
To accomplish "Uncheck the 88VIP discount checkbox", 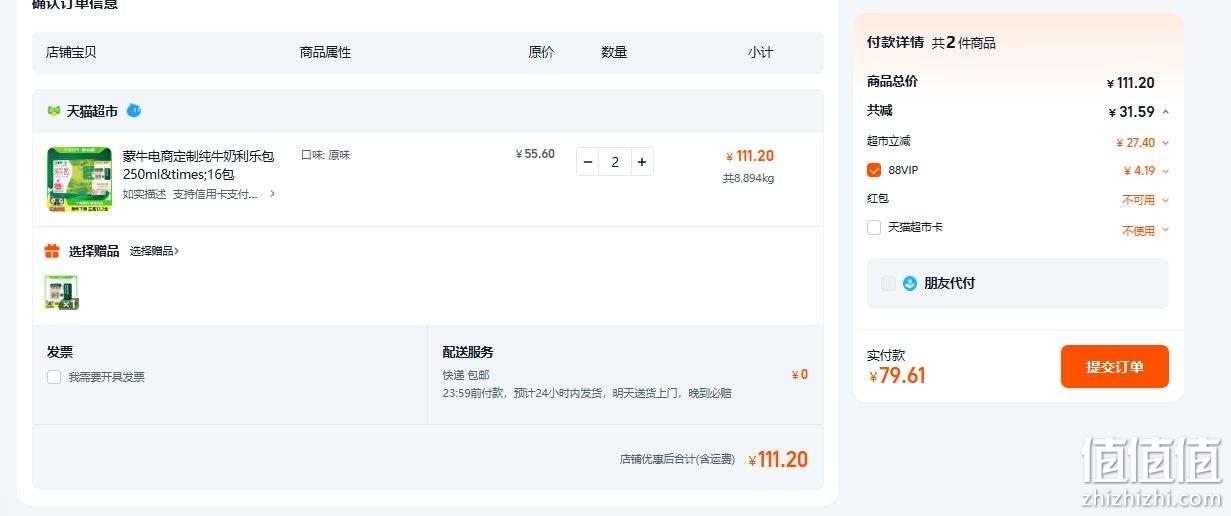I will point(874,170).
